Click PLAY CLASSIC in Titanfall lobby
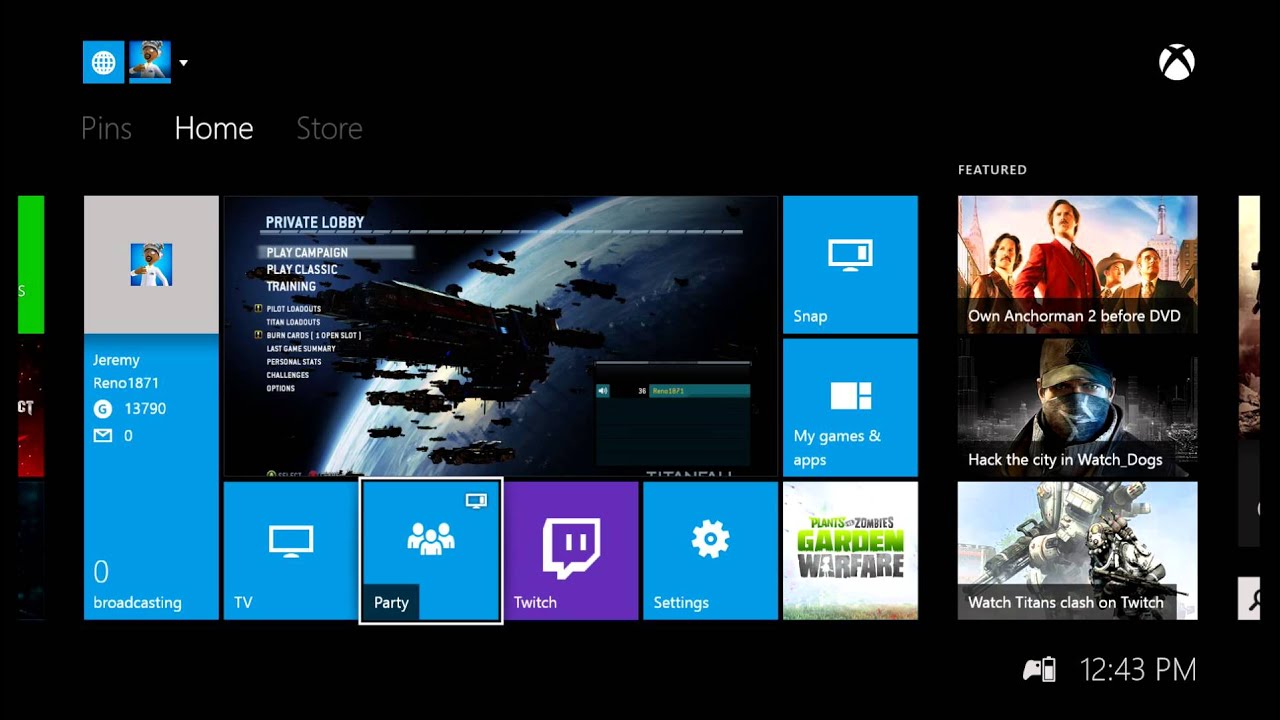The height and width of the screenshot is (720, 1280). pyautogui.click(x=302, y=269)
